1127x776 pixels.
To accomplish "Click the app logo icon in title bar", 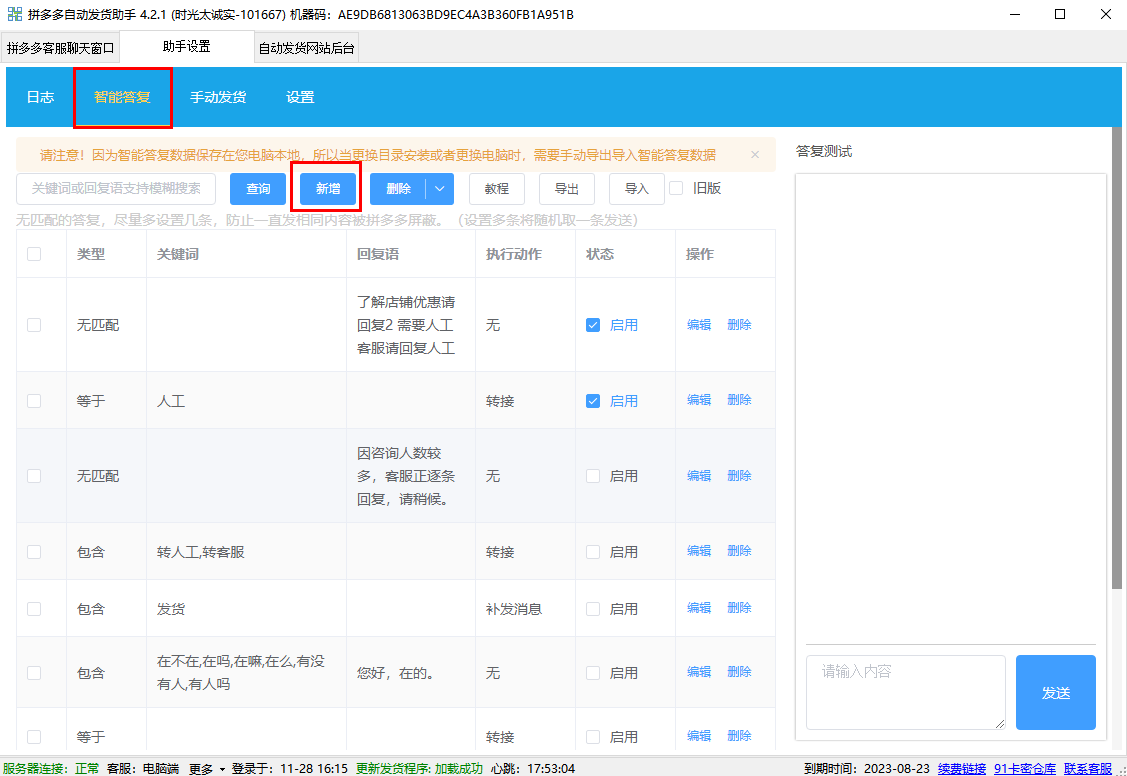I will point(14,14).
